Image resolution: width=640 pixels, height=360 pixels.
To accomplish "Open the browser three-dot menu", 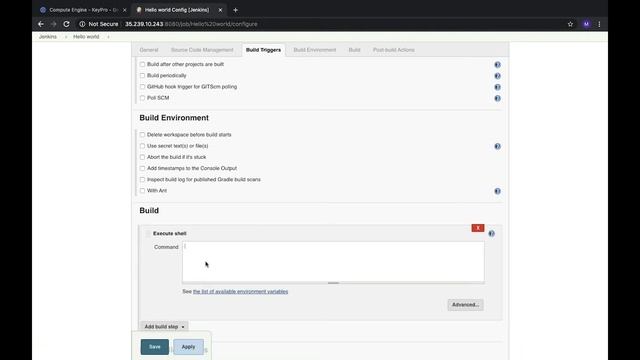I will coord(599,24).
